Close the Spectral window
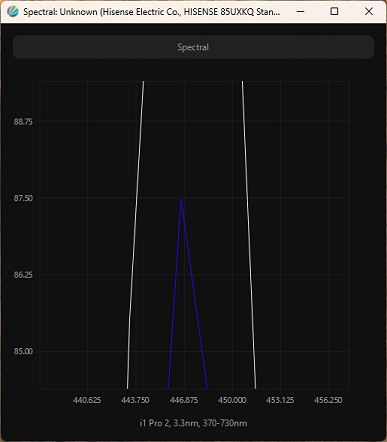Image resolution: width=387 pixels, height=442 pixels. coord(369,12)
